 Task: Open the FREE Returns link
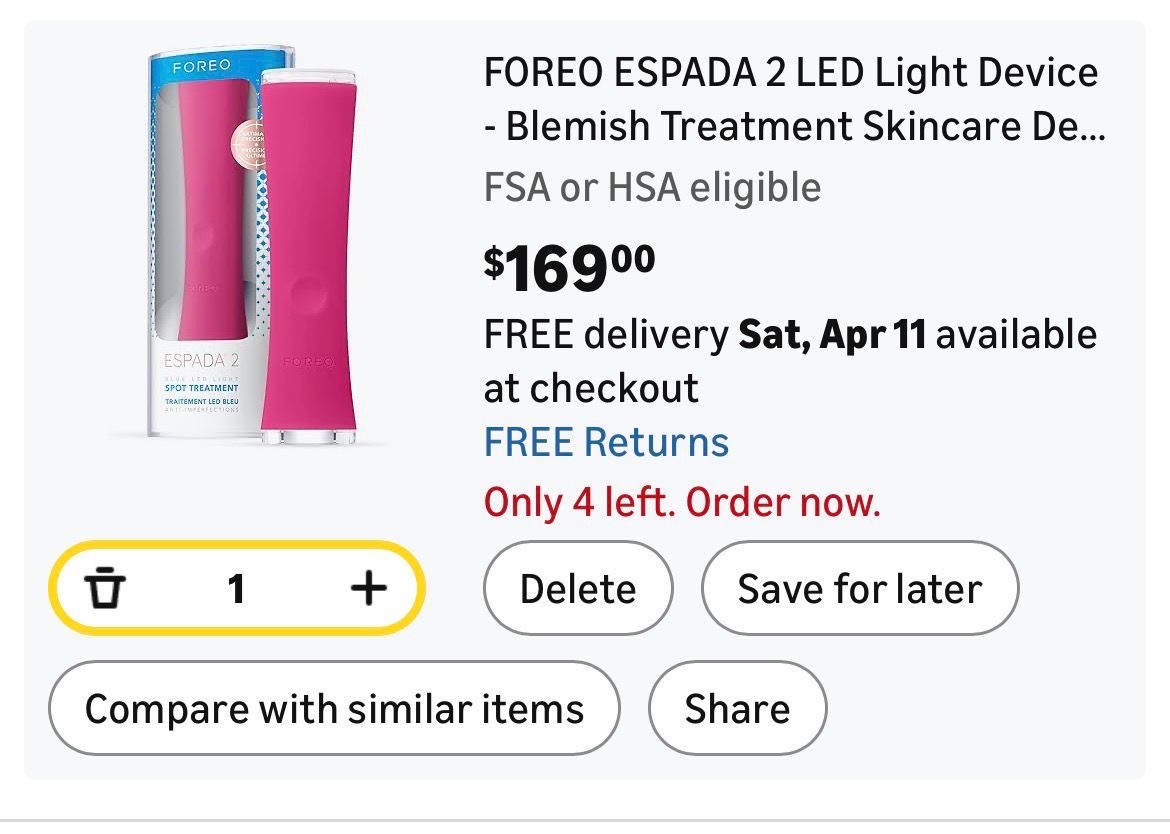[x=606, y=442]
